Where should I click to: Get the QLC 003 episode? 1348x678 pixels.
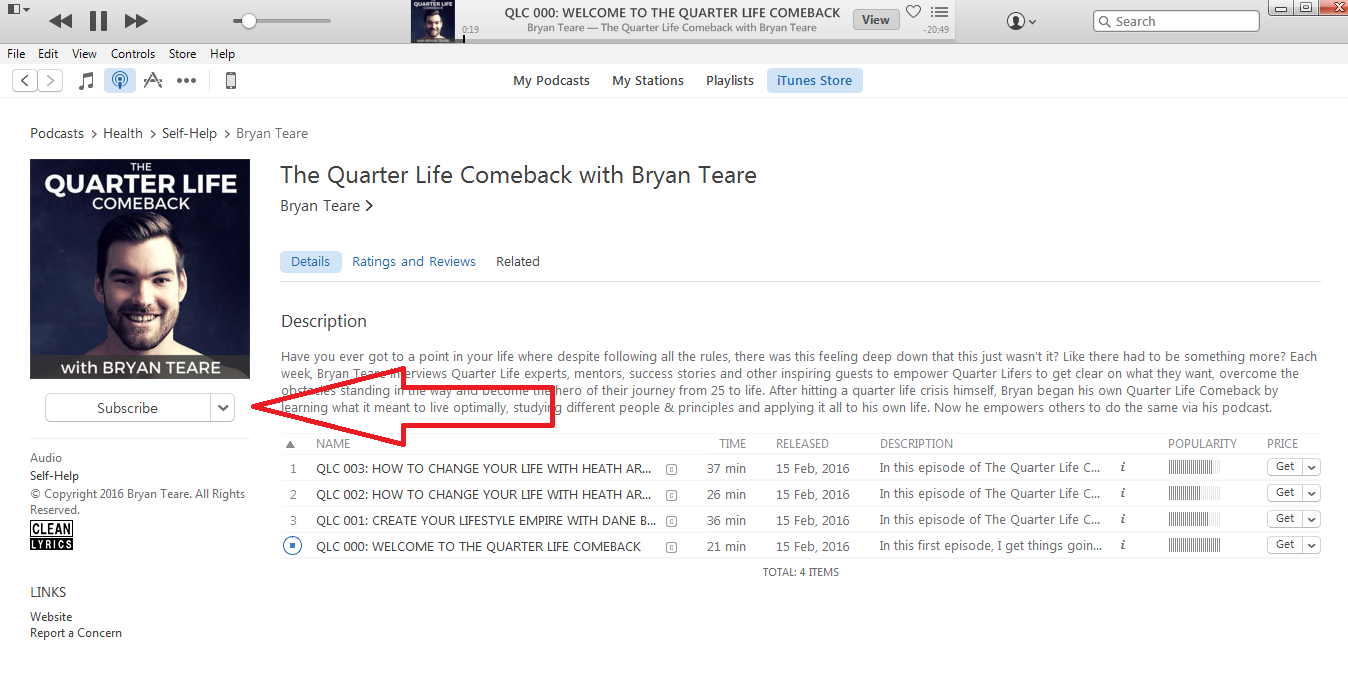[x=1285, y=467]
